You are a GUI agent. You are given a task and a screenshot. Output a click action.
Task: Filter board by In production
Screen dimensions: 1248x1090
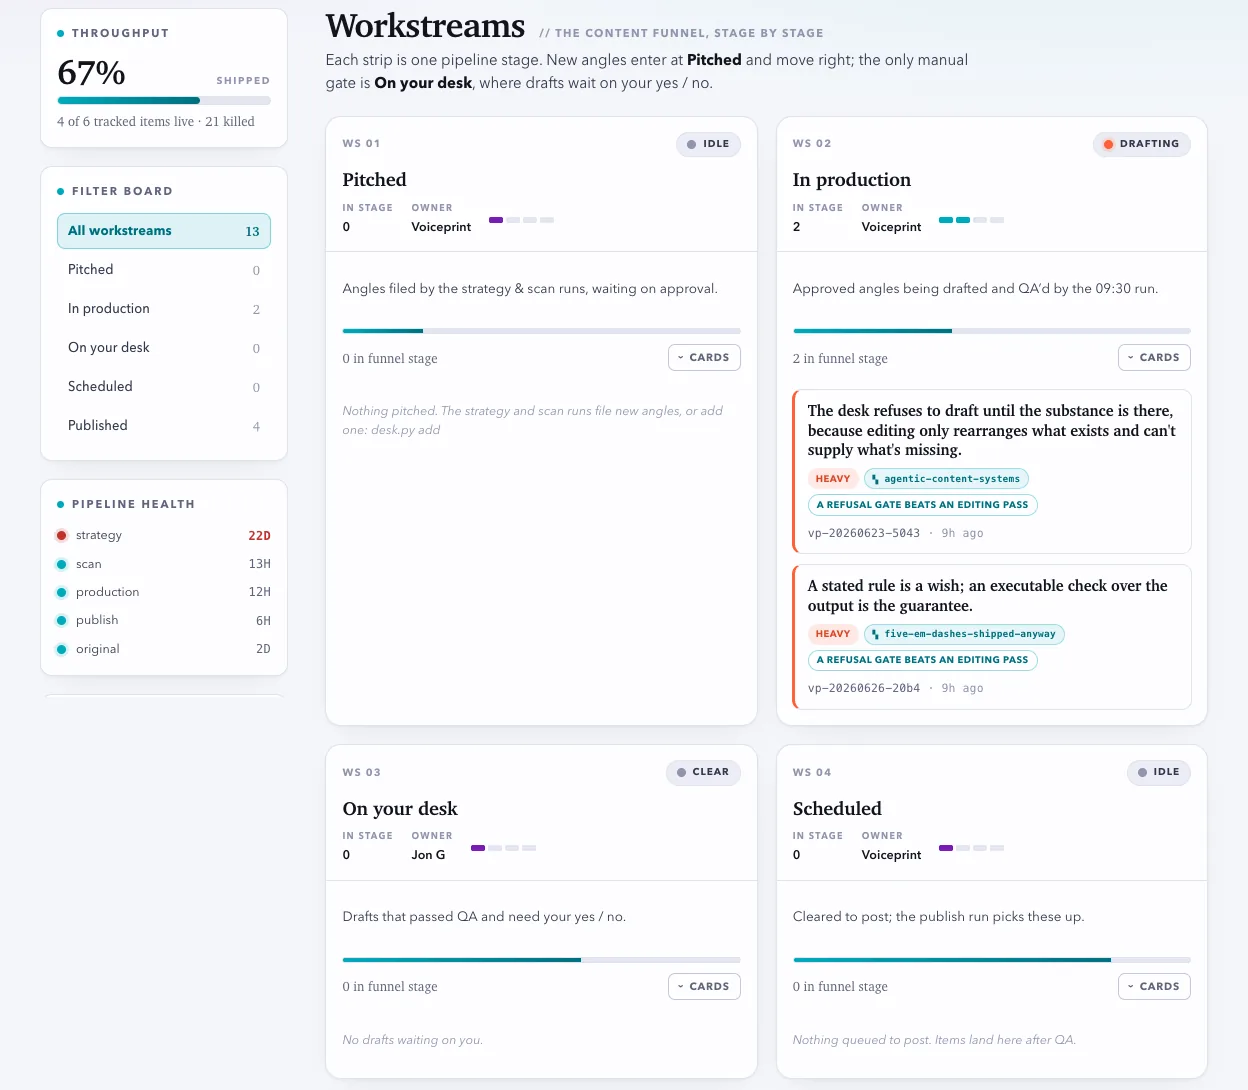point(164,309)
